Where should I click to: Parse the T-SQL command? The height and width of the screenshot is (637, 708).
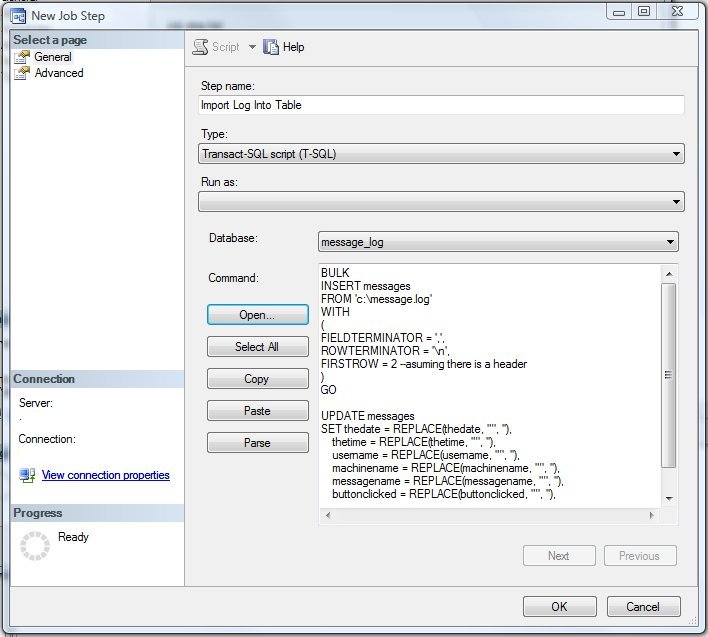click(x=256, y=443)
